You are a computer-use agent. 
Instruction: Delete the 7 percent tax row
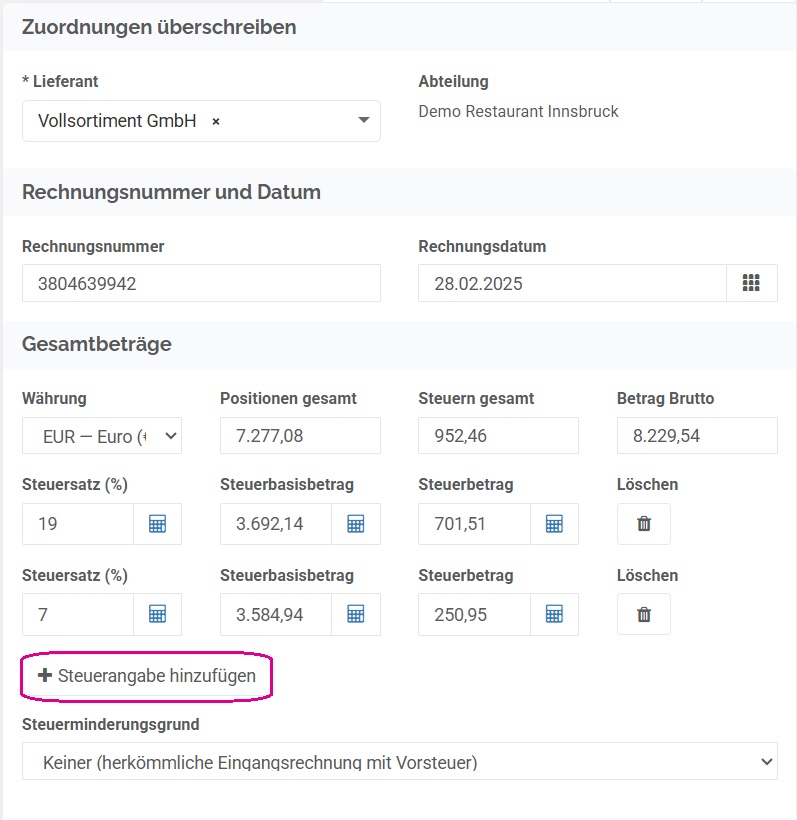click(644, 614)
